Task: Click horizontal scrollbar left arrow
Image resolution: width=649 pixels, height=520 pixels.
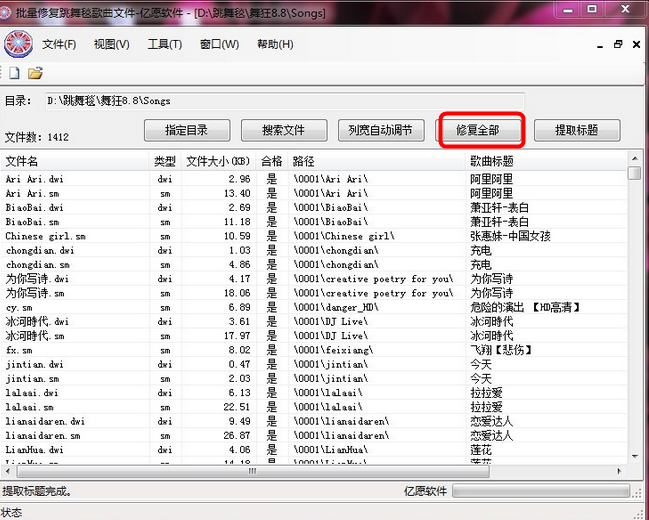Action: (x=7, y=471)
